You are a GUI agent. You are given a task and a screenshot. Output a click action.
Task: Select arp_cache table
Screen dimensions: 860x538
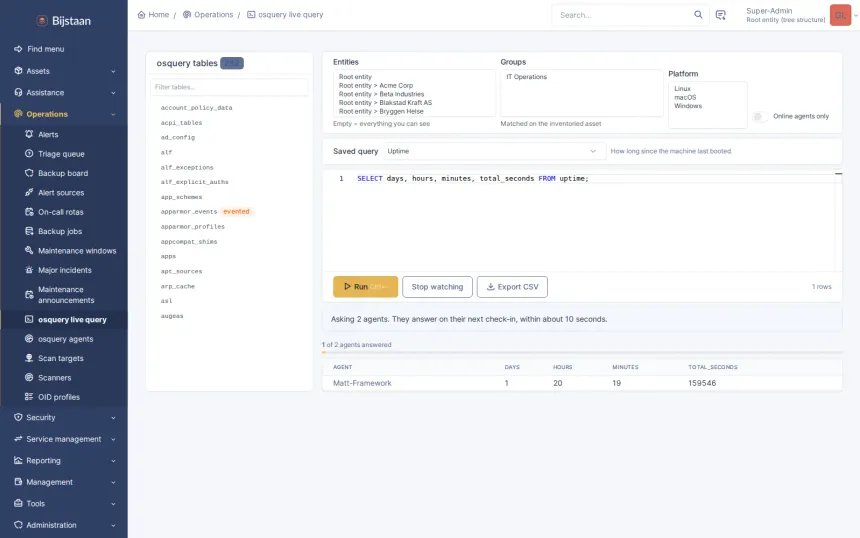[178, 286]
